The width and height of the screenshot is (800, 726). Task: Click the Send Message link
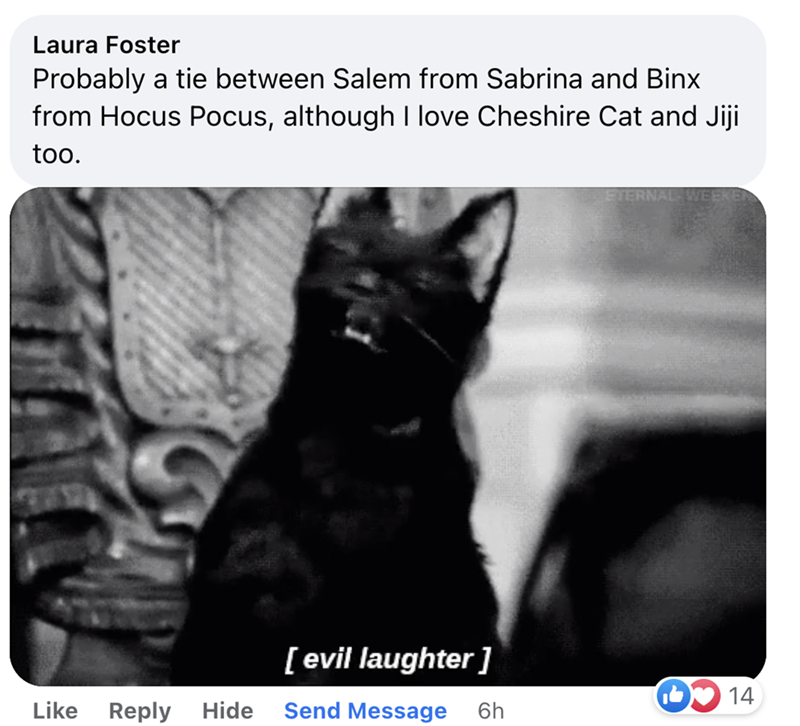[365, 711]
